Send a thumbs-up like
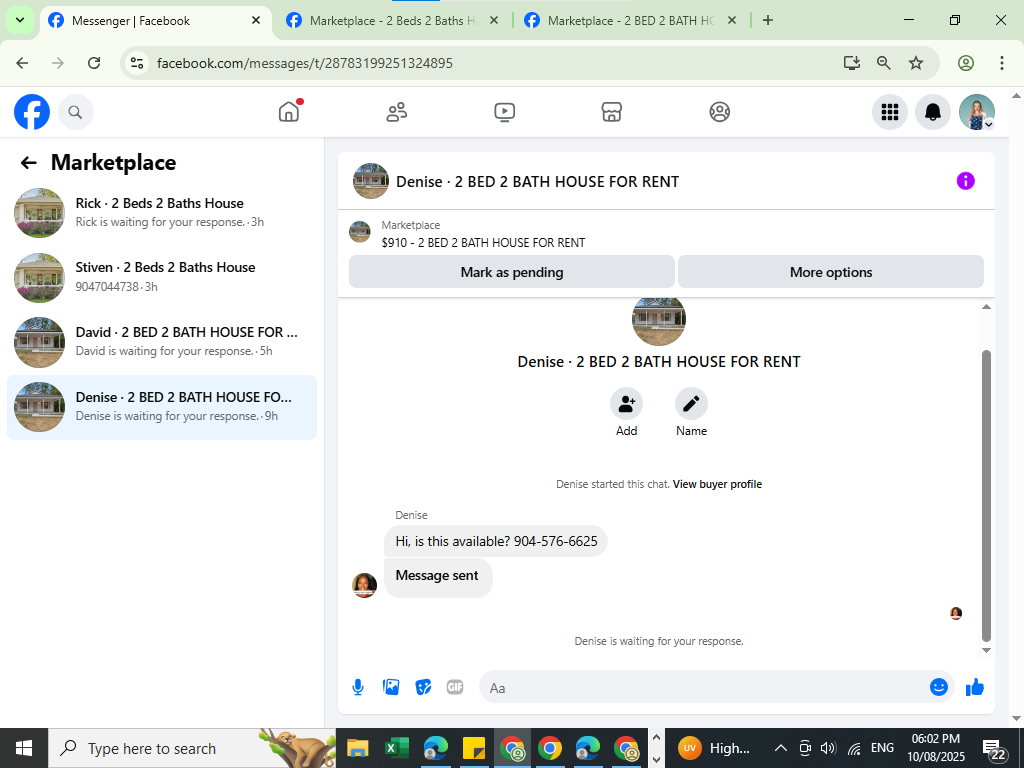The image size is (1024, 768). tap(974, 687)
